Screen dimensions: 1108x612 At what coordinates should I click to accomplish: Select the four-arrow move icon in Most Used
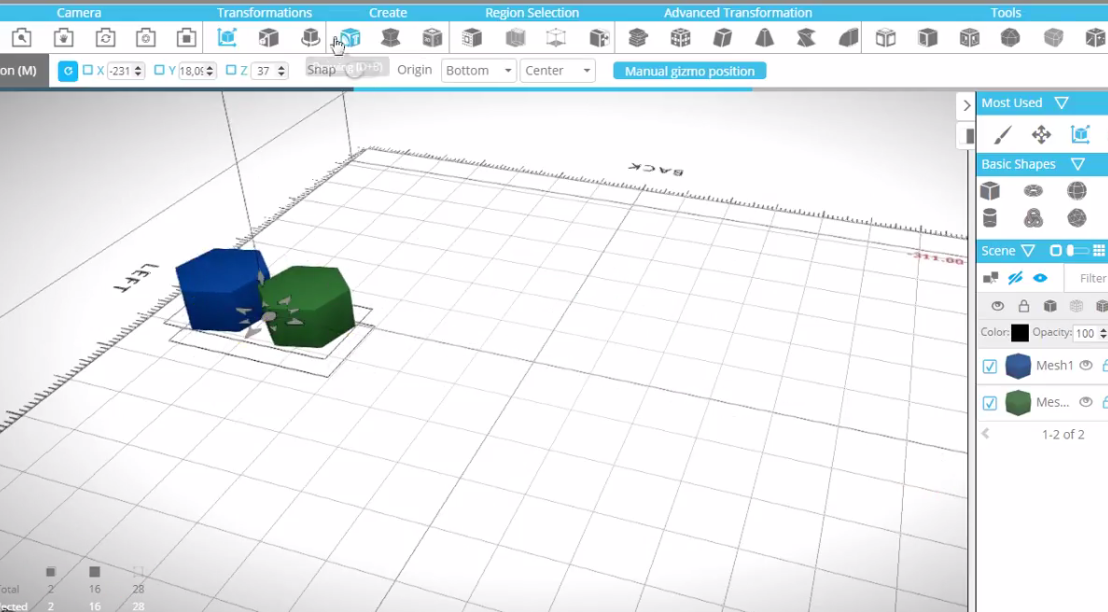(1041, 134)
